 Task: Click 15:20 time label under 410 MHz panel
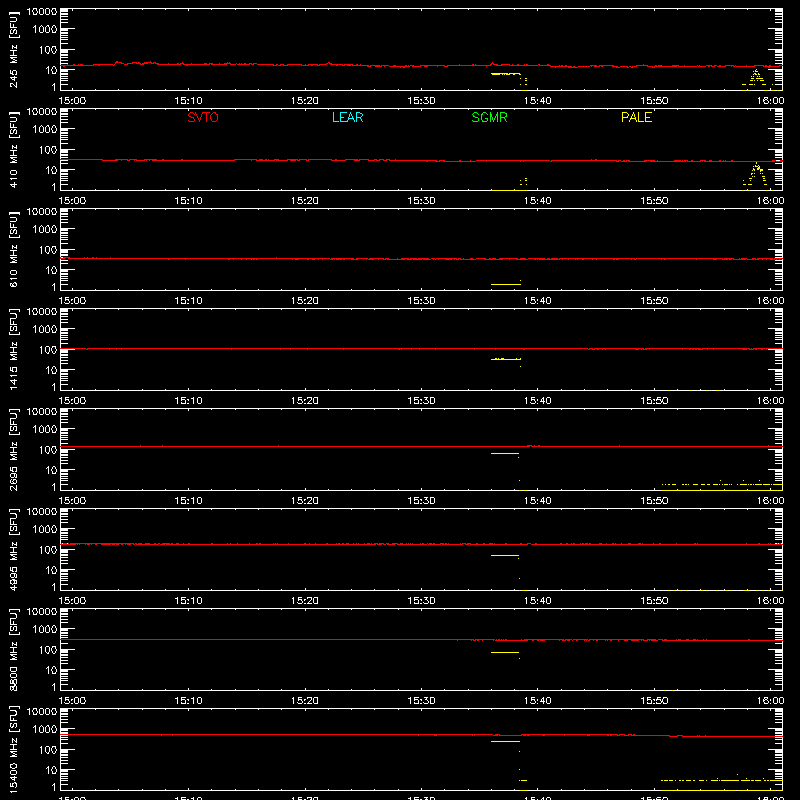(305, 201)
